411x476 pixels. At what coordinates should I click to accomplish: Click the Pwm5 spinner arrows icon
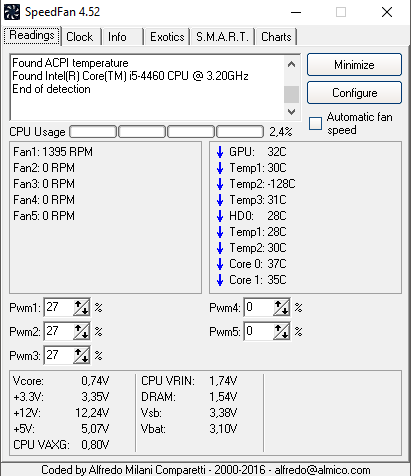point(282,331)
